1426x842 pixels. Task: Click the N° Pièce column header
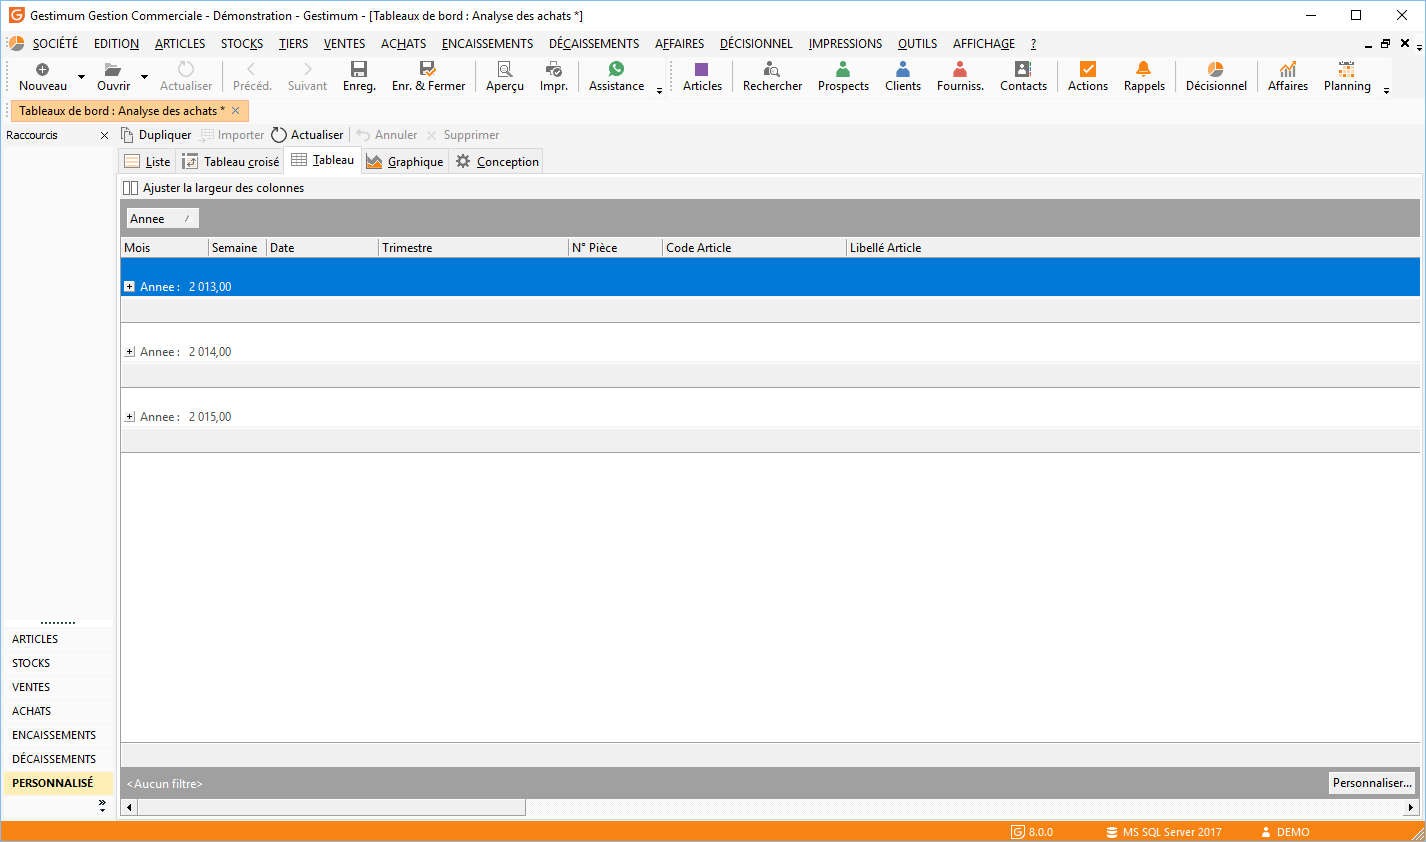click(615, 248)
